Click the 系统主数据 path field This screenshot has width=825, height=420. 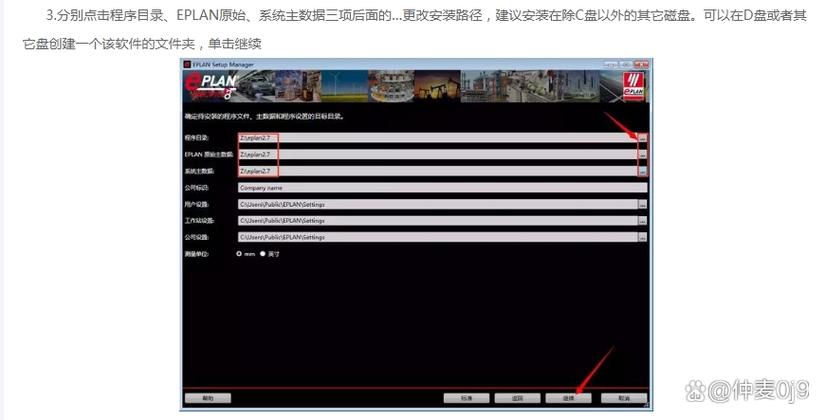point(438,172)
